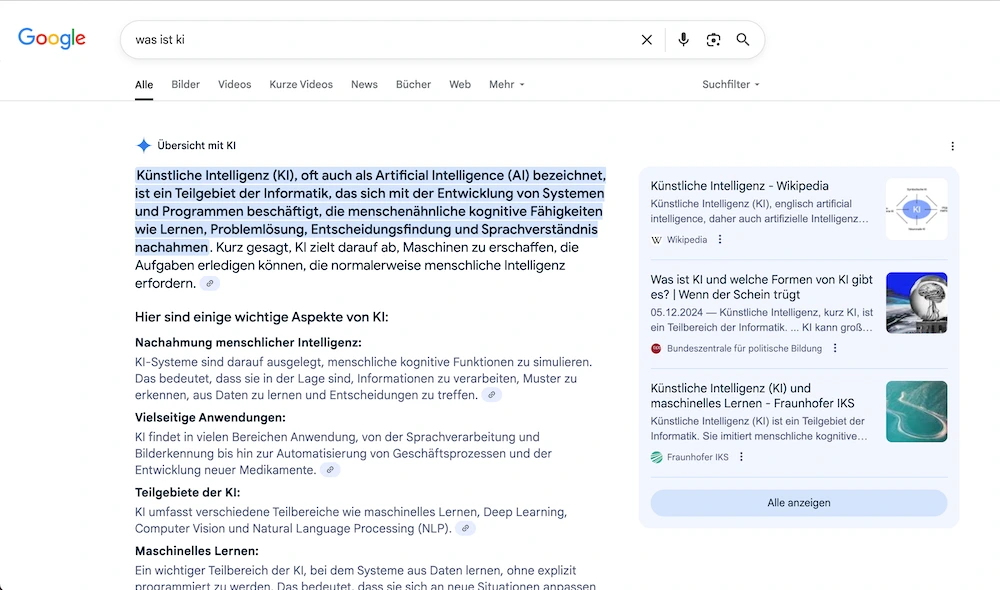
Task: Click the 'Bundeszentrale für politische Bildung' source name
Action: click(744, 348)
